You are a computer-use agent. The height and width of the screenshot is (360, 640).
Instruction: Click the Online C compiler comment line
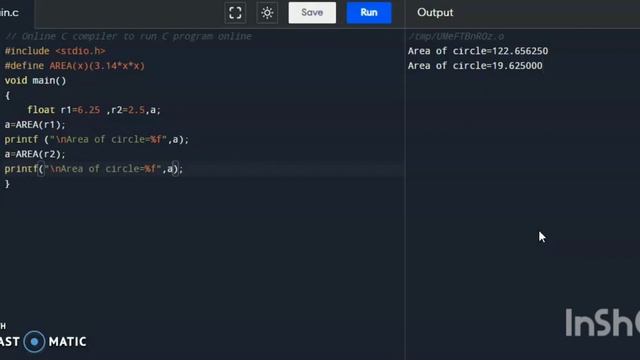click(x=129, y=36)
